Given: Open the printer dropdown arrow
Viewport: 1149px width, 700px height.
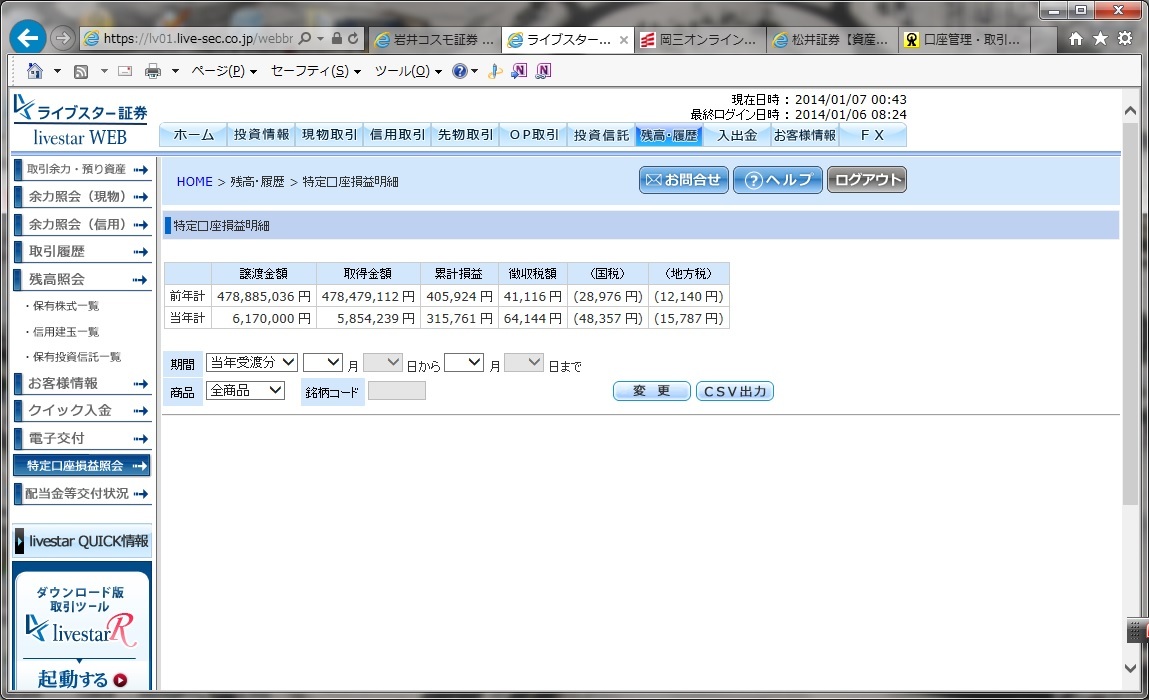Looking at the screenshot, I should pos(175,71).
